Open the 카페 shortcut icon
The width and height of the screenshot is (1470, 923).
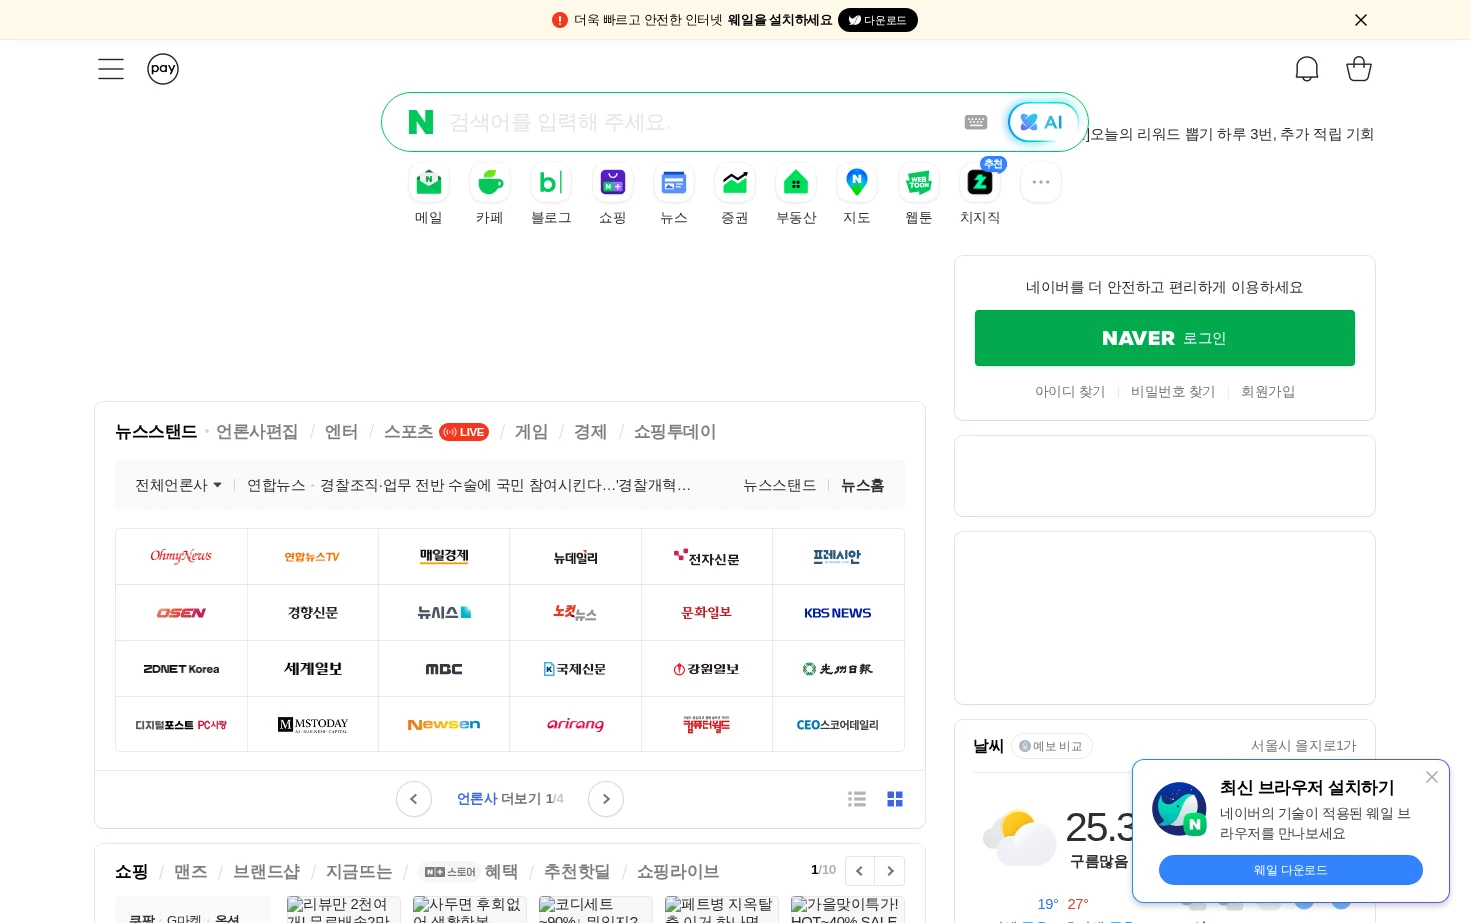click(x=490, y=183)
